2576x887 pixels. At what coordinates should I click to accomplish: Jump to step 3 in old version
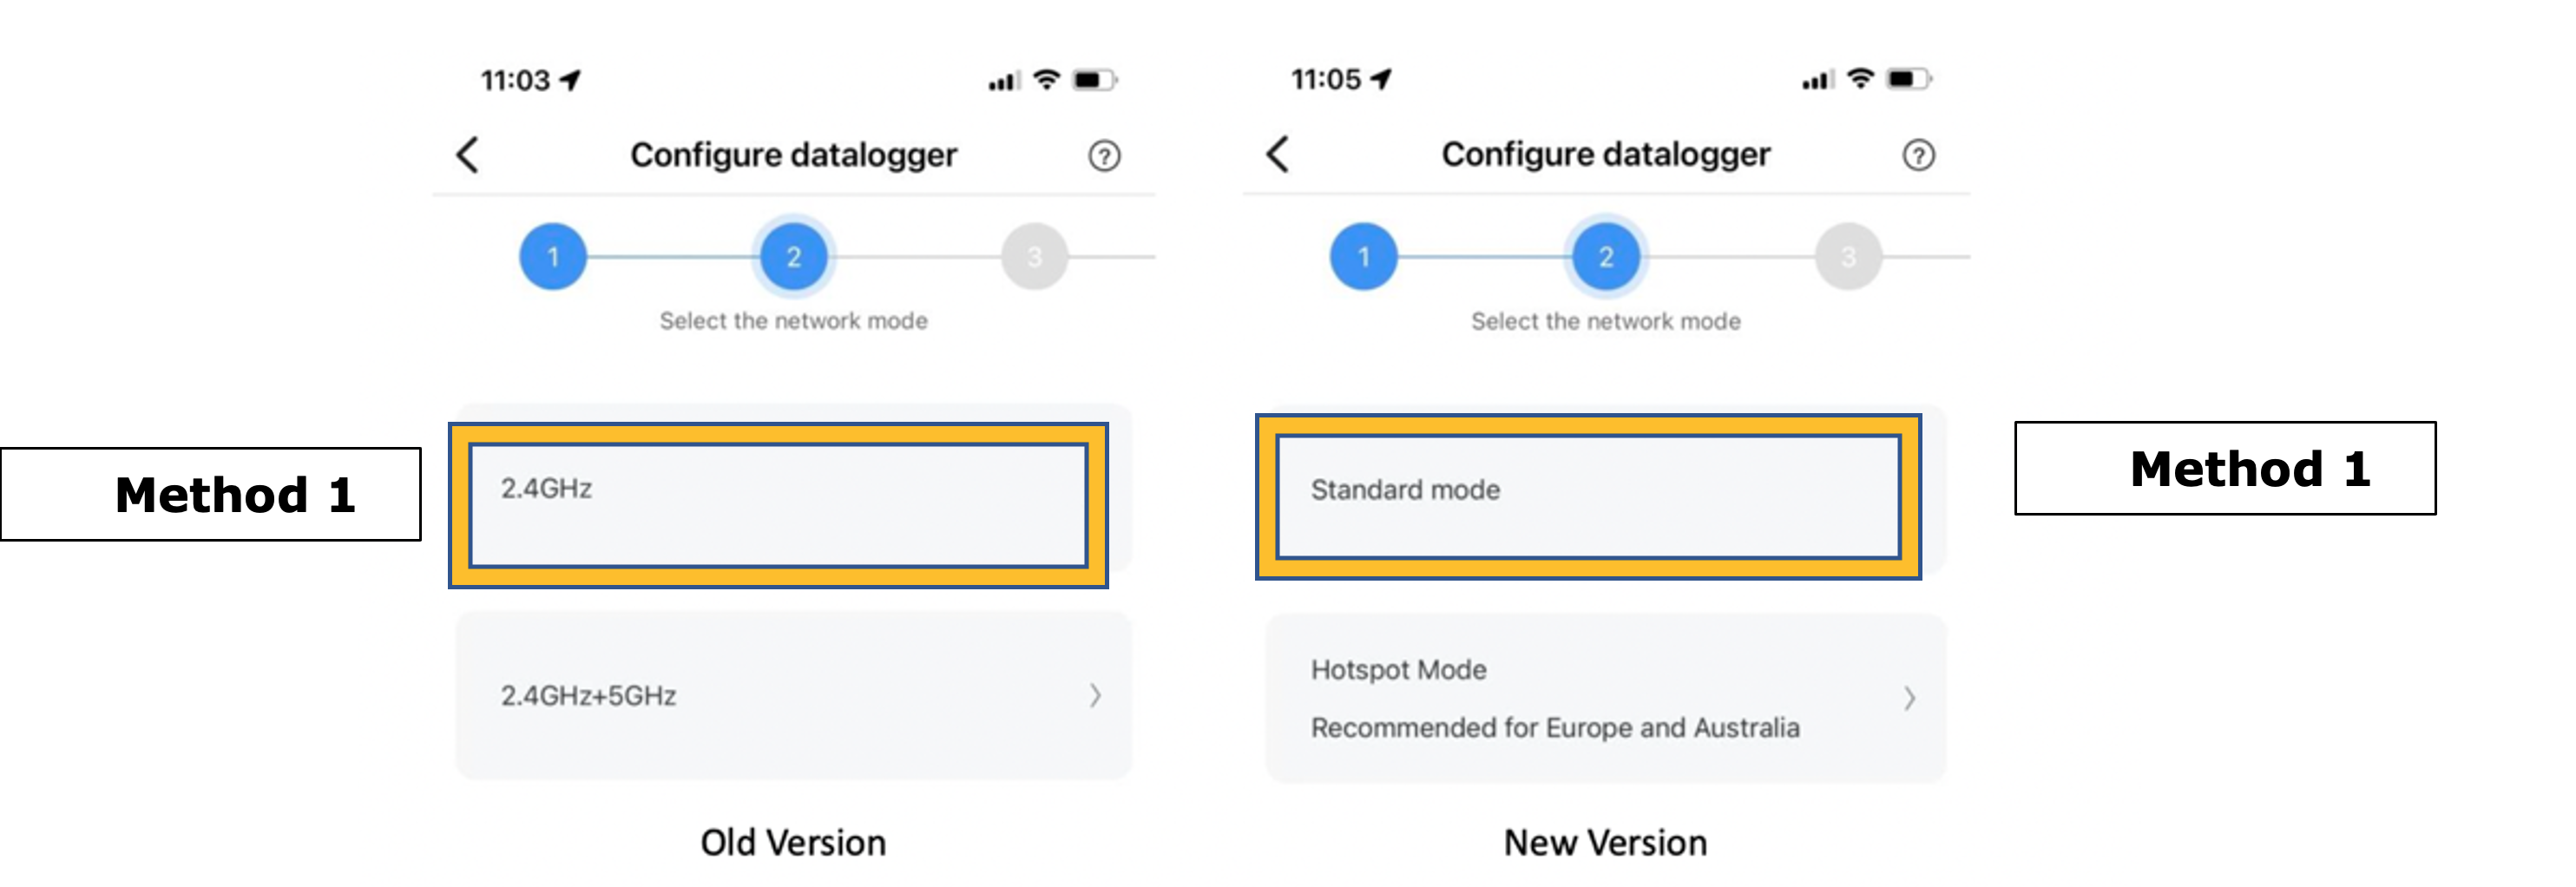[x=1035, y=257]
